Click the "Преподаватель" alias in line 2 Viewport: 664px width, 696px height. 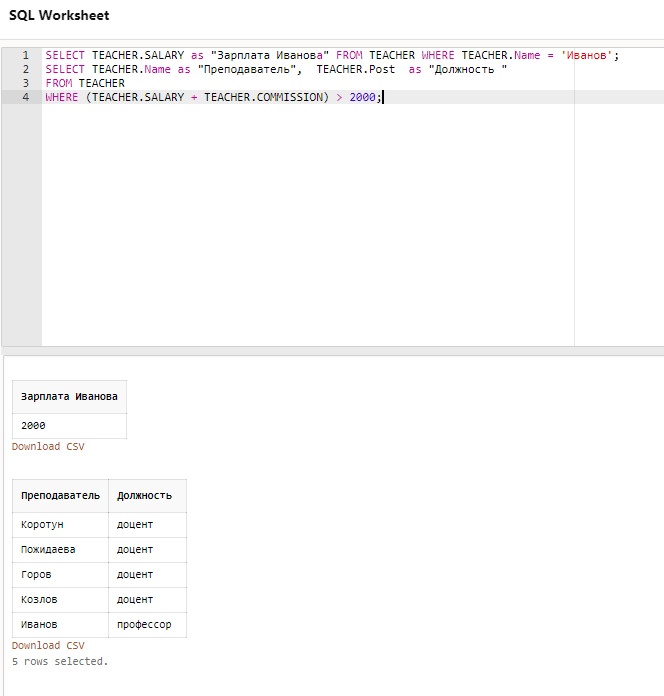247,70
